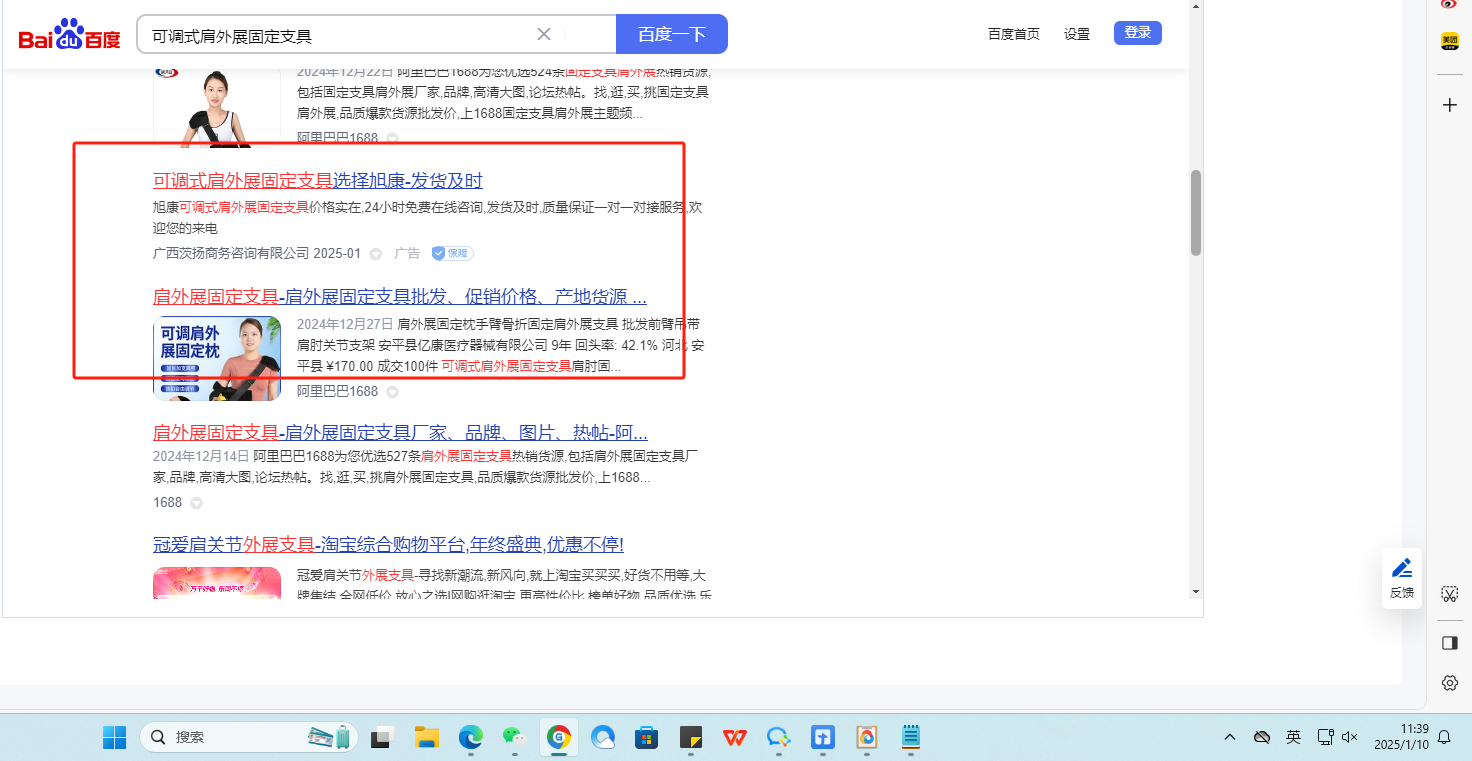Click the page vertical scrollbar thumb
This screenshot has height=761, width=1472.
point(1196,212)
